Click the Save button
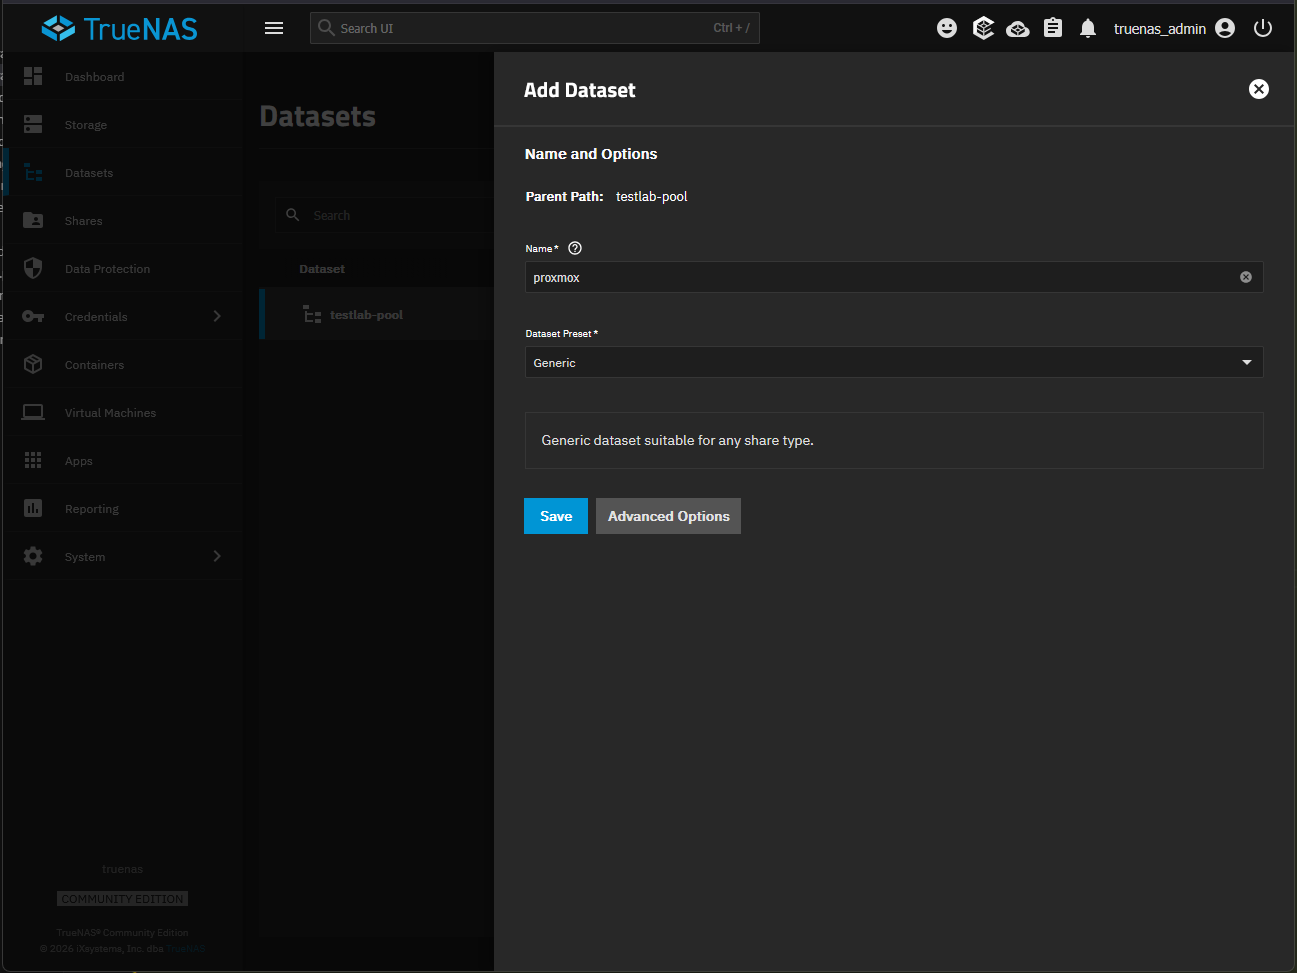Viewport: 1297px width, 973px height. (556, 516)
